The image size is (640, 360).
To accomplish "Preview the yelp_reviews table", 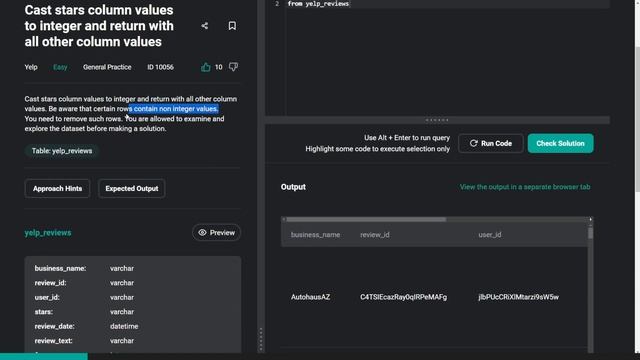I will tap(216, 233).
